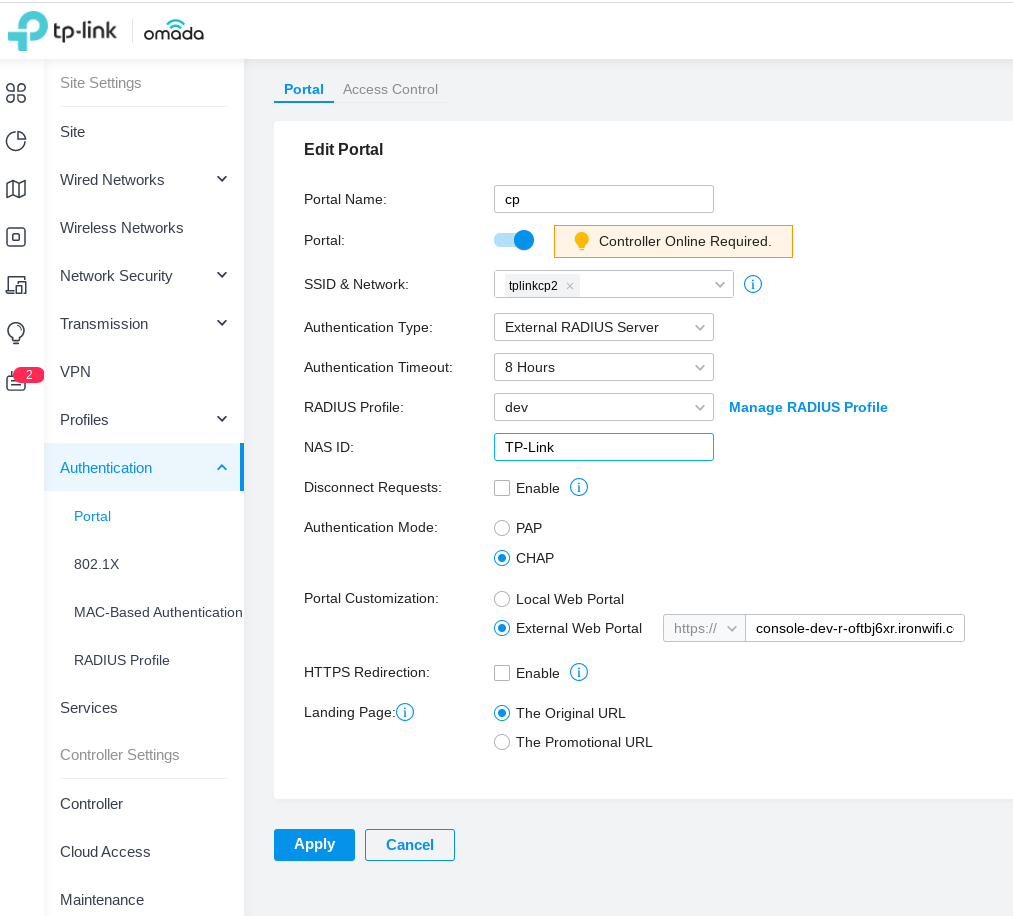Open the Clients page icon
This screenshot has height=916, width=1013.
pos(15,284)
